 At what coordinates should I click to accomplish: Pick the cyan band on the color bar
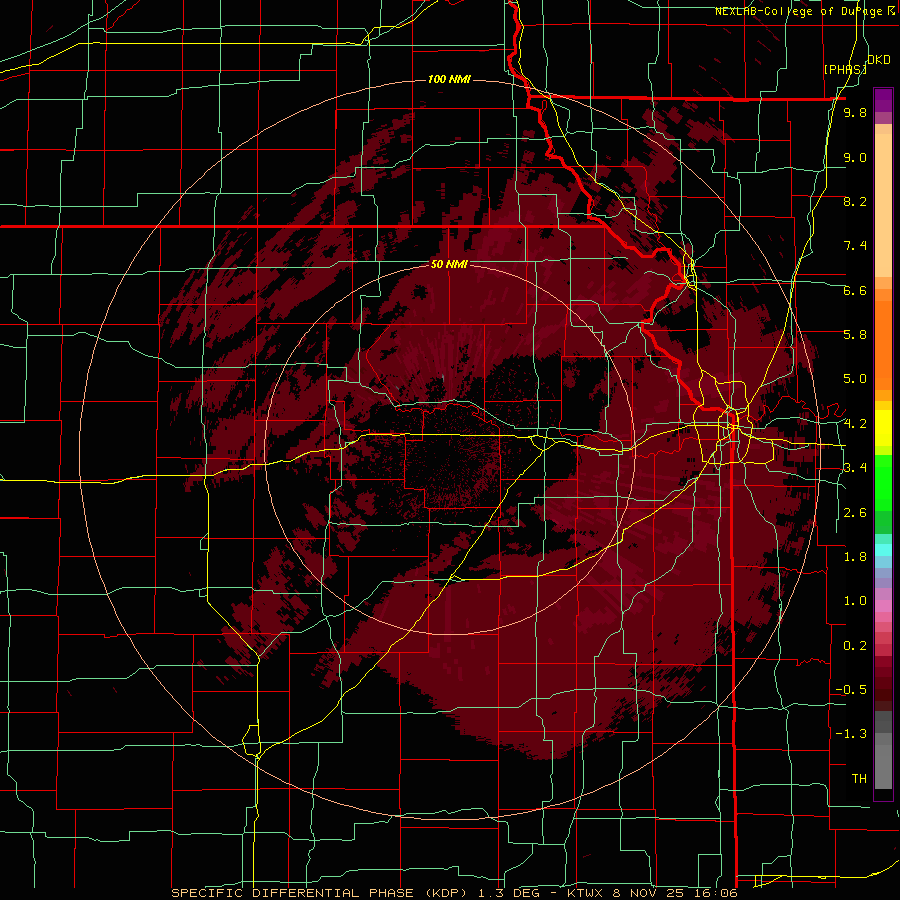pos(883,549)
